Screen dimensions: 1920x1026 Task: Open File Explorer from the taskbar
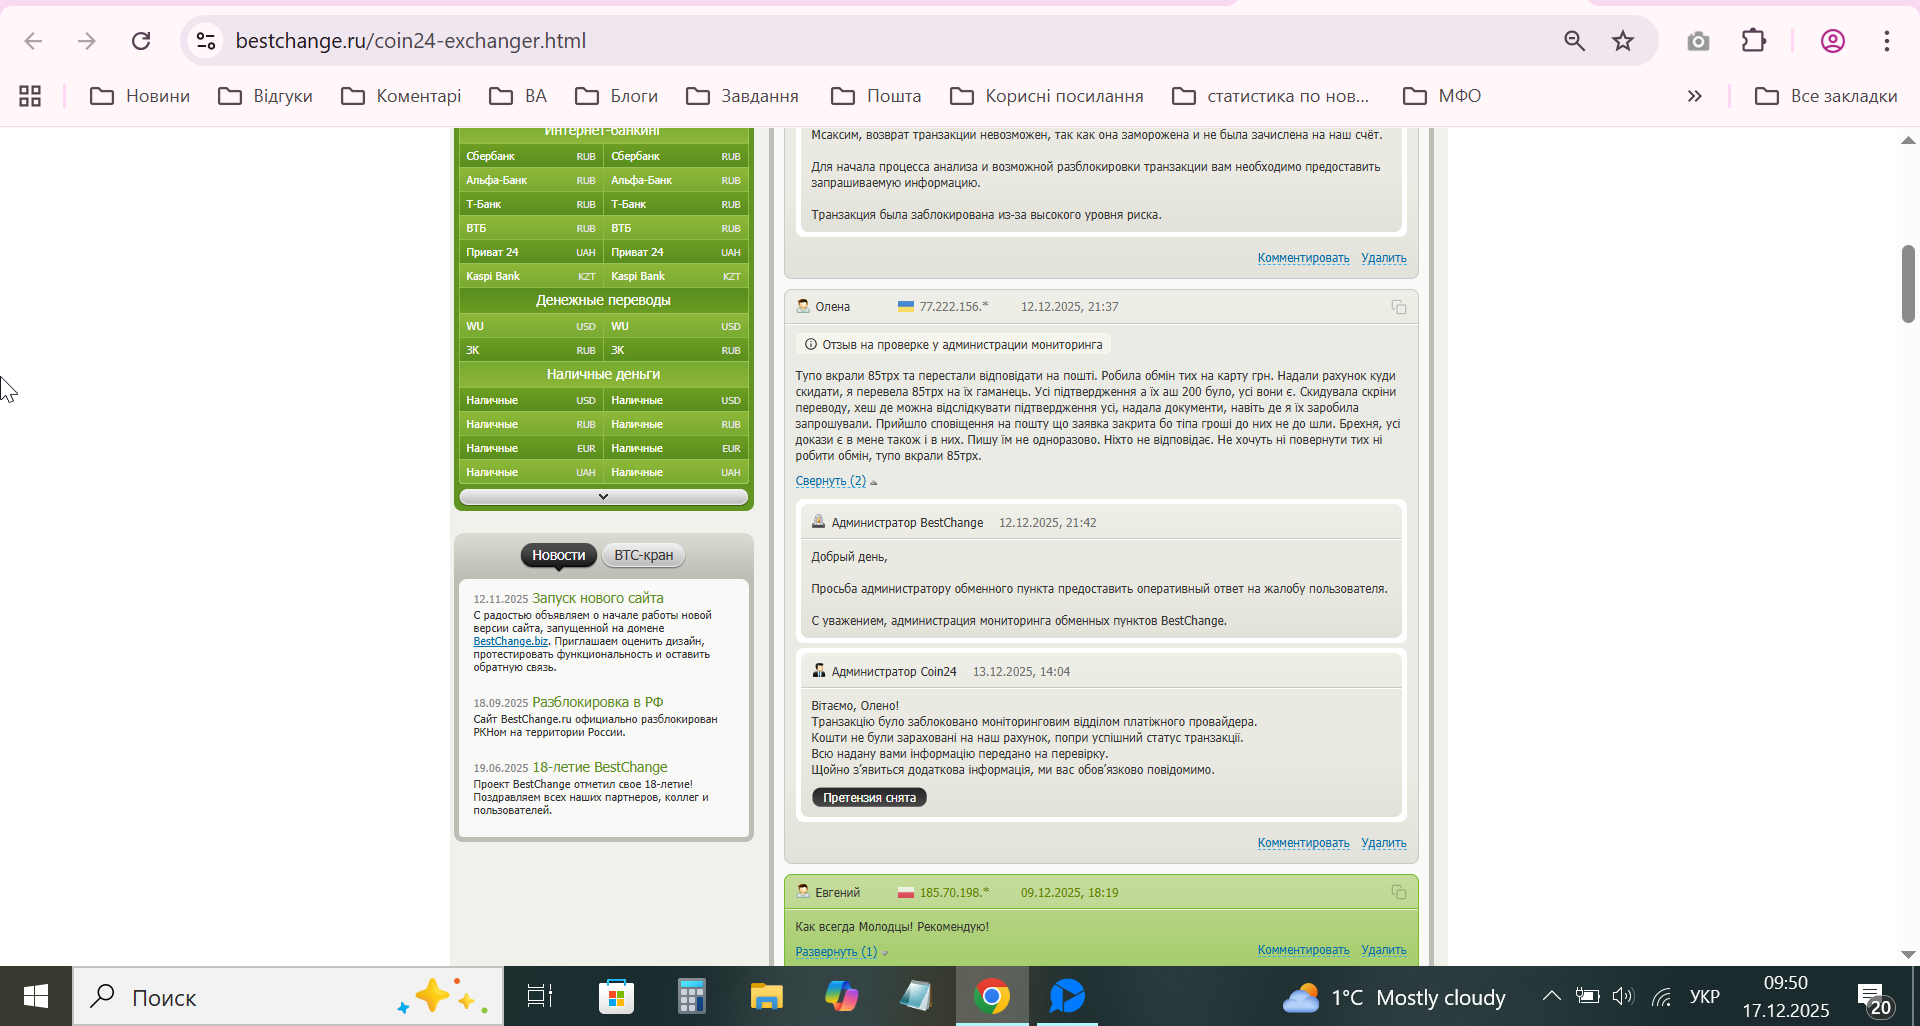[766, 997]
